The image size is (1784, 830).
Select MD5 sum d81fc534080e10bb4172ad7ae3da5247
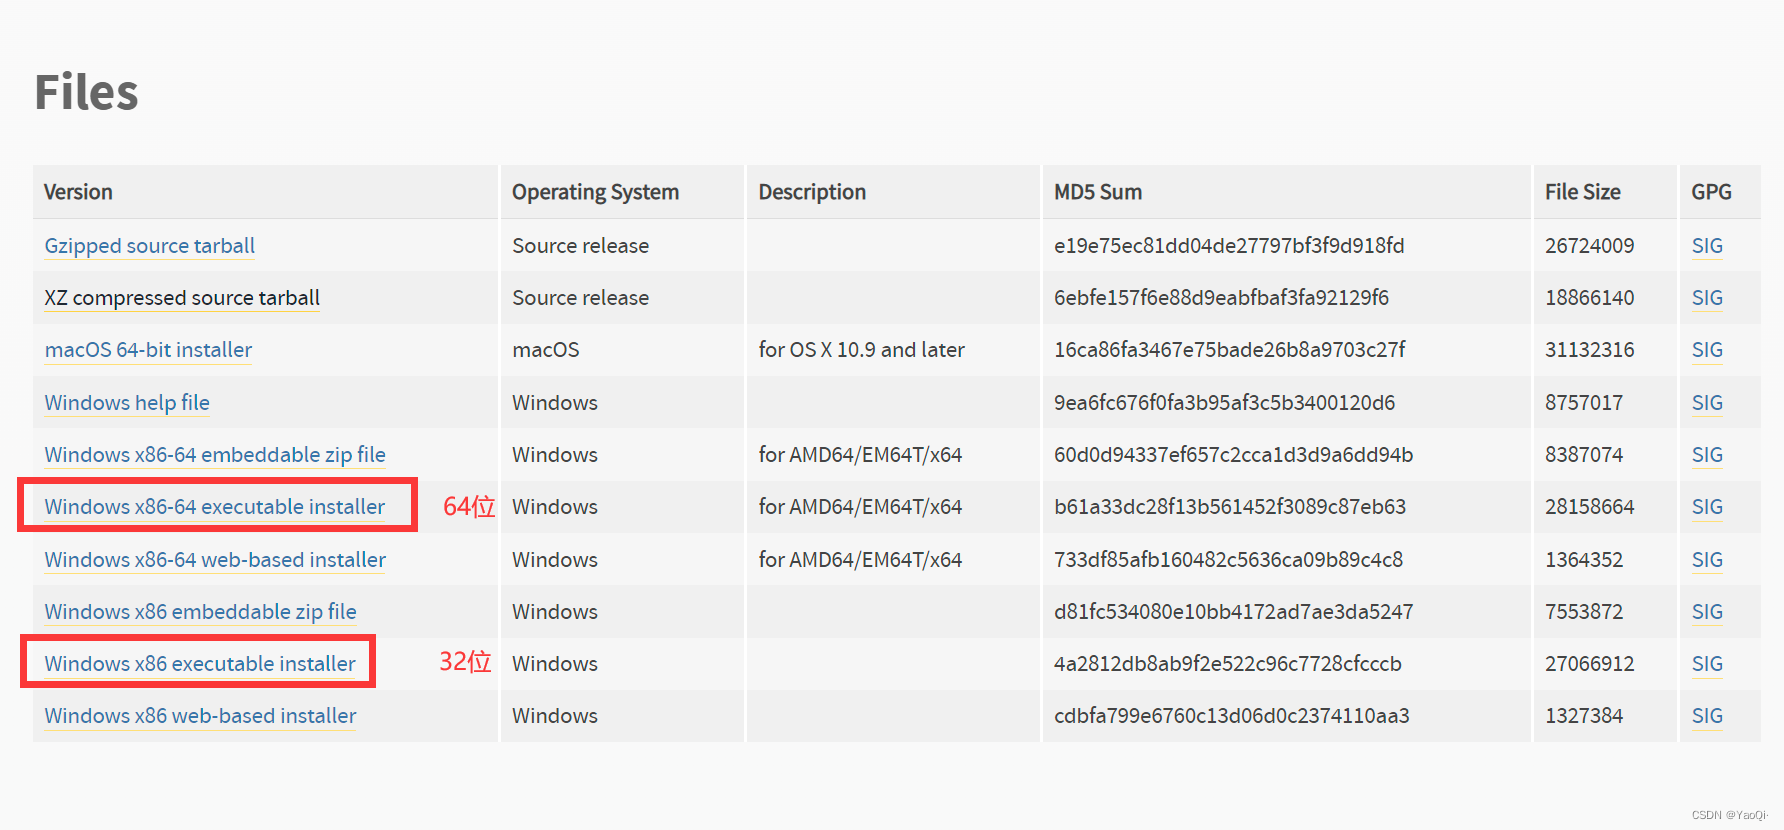click(1233, 612)
